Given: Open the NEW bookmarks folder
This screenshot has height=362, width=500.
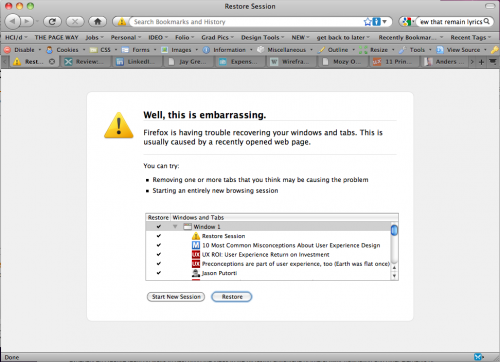Looking at the screenshot, I should (301, 37).
